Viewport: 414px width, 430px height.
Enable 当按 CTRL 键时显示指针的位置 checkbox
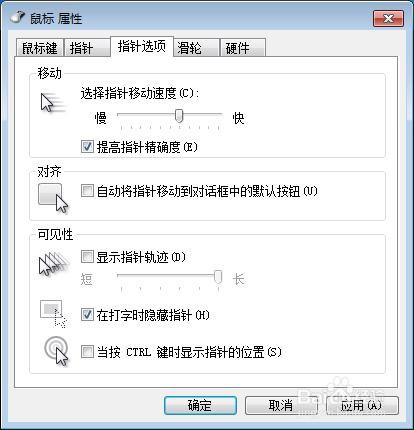87,352
